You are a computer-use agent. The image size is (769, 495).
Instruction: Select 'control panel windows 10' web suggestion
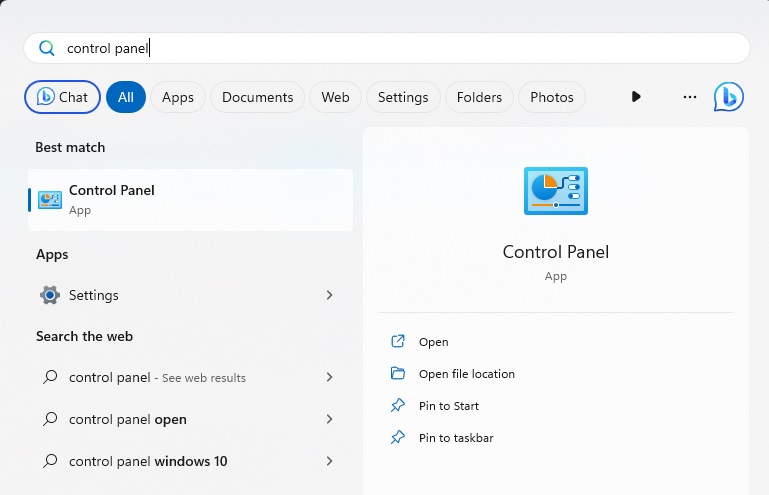[190, 461]
